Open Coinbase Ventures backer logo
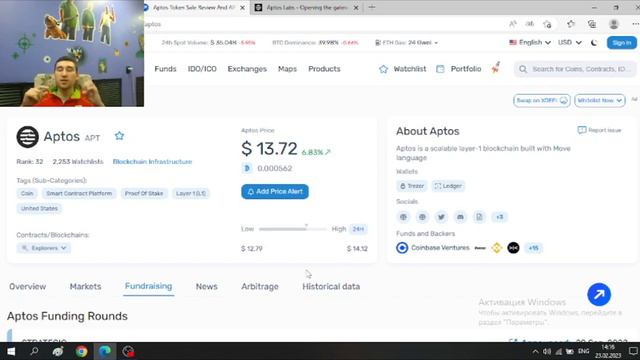 click(402, 248)
